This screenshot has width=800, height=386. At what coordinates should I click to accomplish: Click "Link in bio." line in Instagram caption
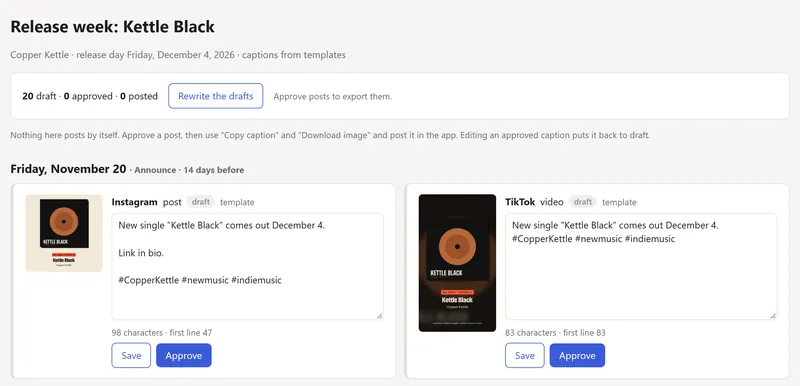pyautogui.click(x=141, y=253)
